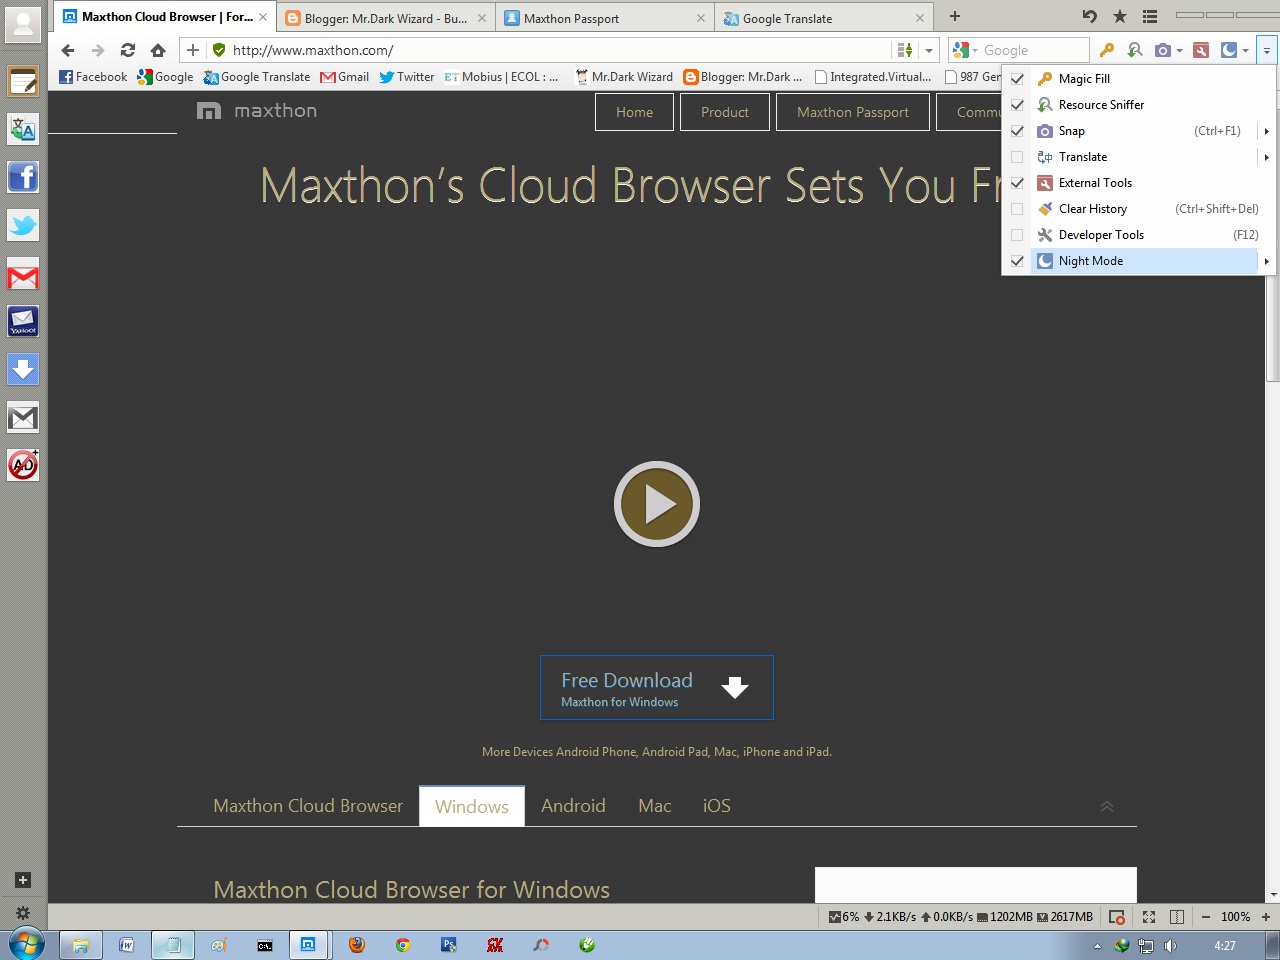Screen dimensions: 1280x960
Task: Open the Gmail bookmark
Action: (345, 77)
